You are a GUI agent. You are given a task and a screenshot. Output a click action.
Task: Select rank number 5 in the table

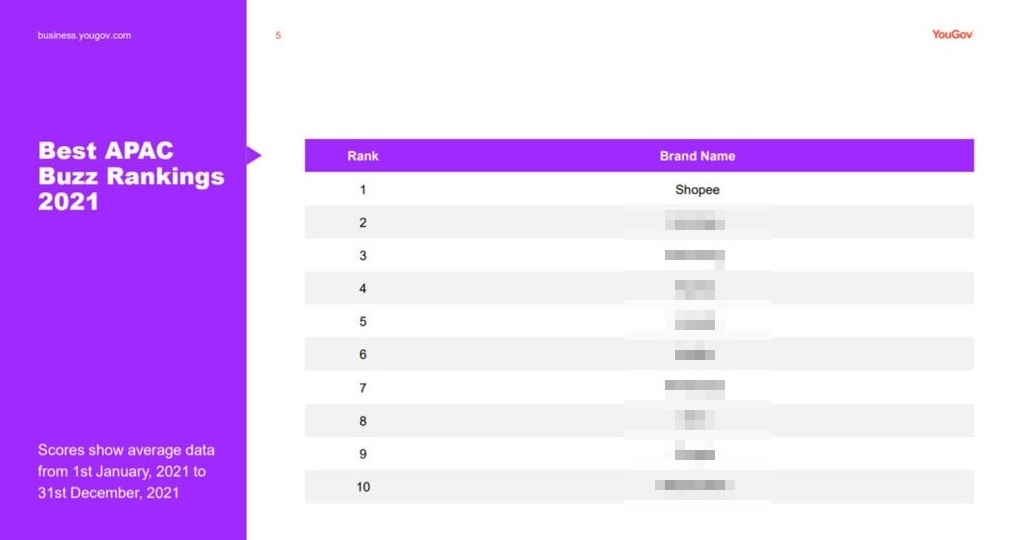pyautogui.click(x=363, y=321)
